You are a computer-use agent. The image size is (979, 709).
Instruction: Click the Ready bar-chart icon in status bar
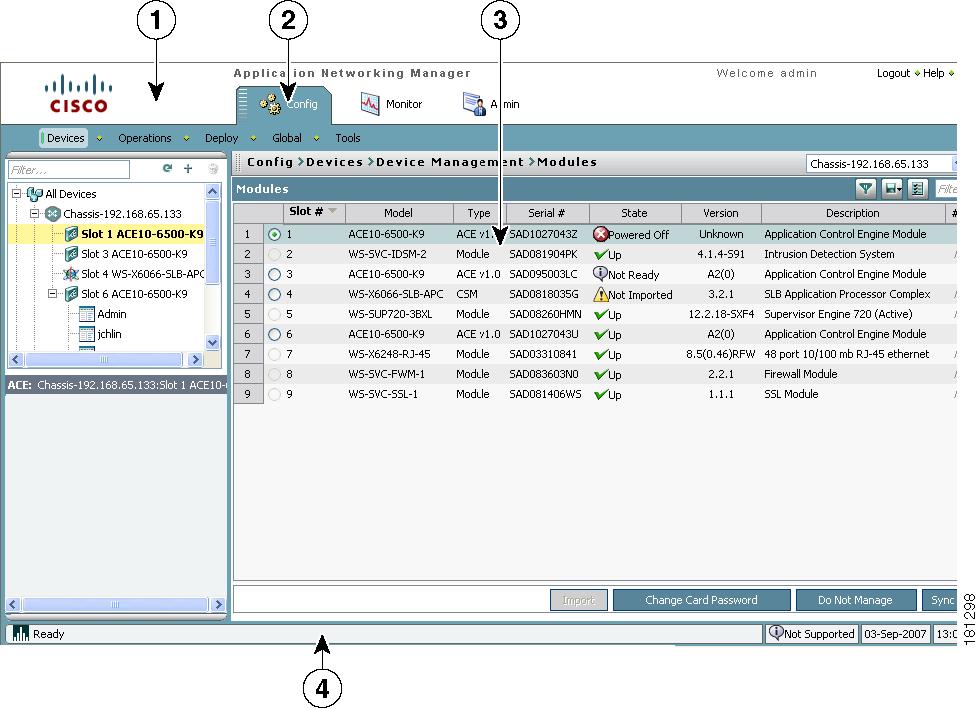[x=21, y=633]
